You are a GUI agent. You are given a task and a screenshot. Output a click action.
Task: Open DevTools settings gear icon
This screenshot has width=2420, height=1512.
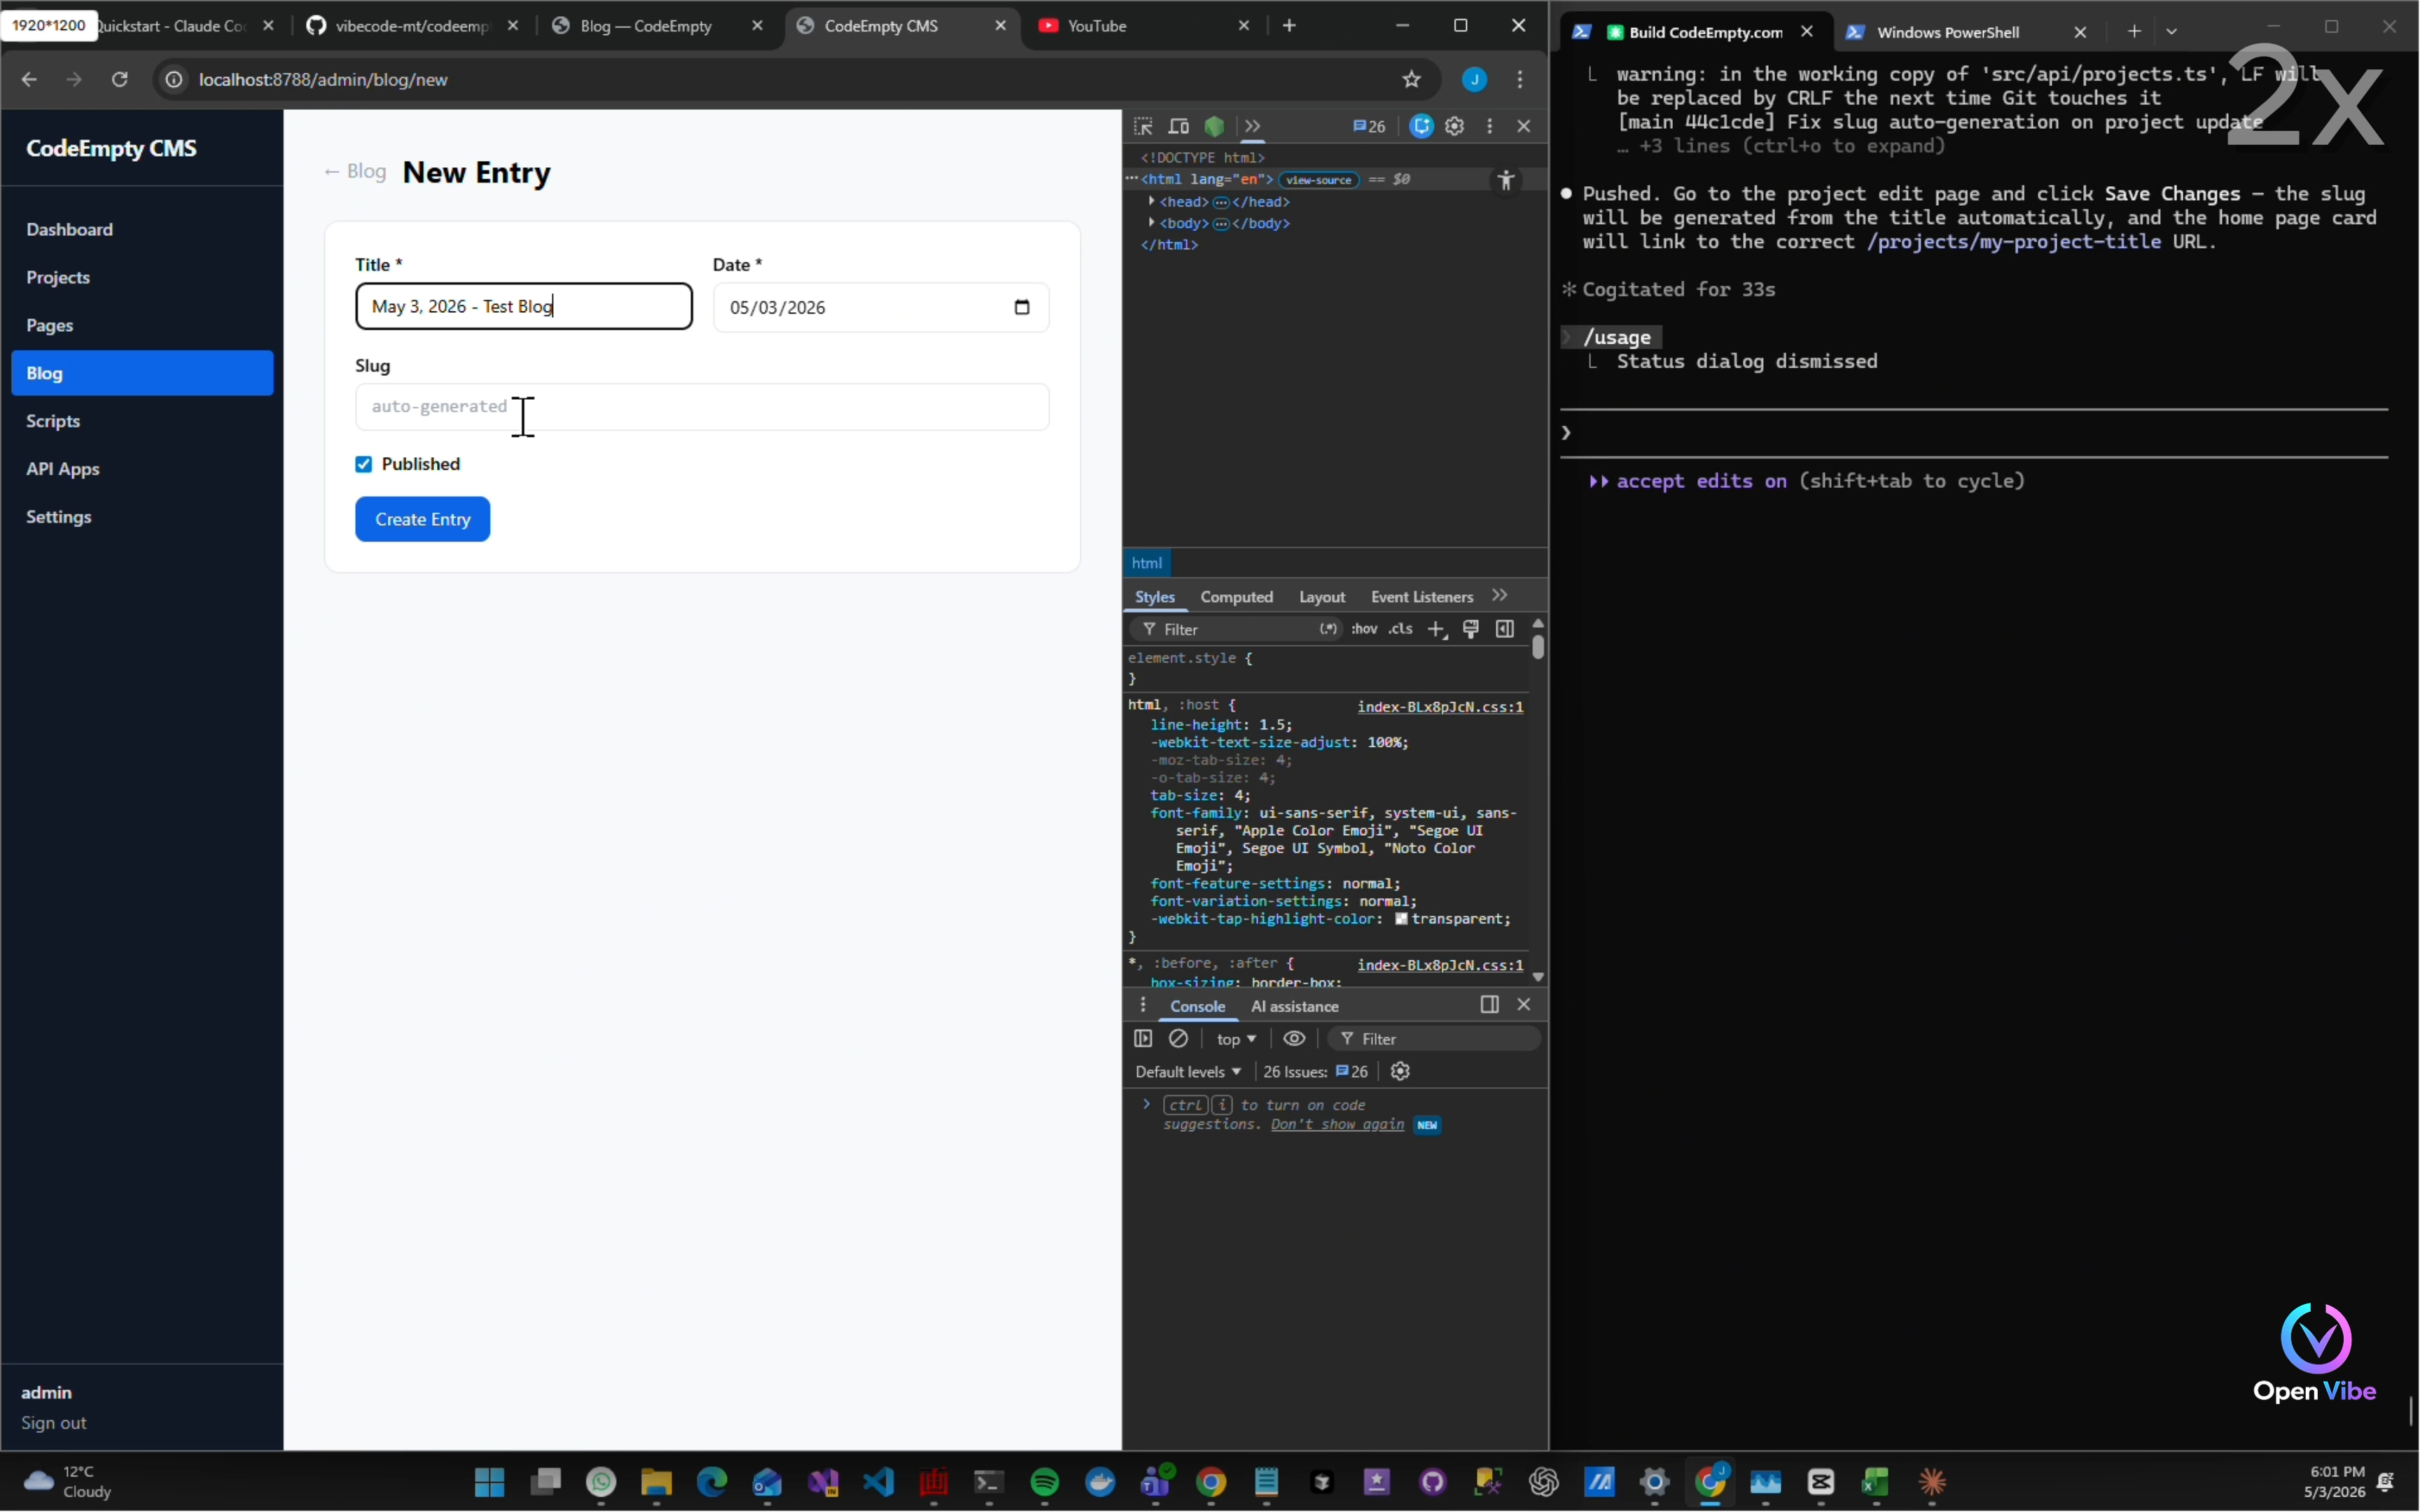(1455, 126)
